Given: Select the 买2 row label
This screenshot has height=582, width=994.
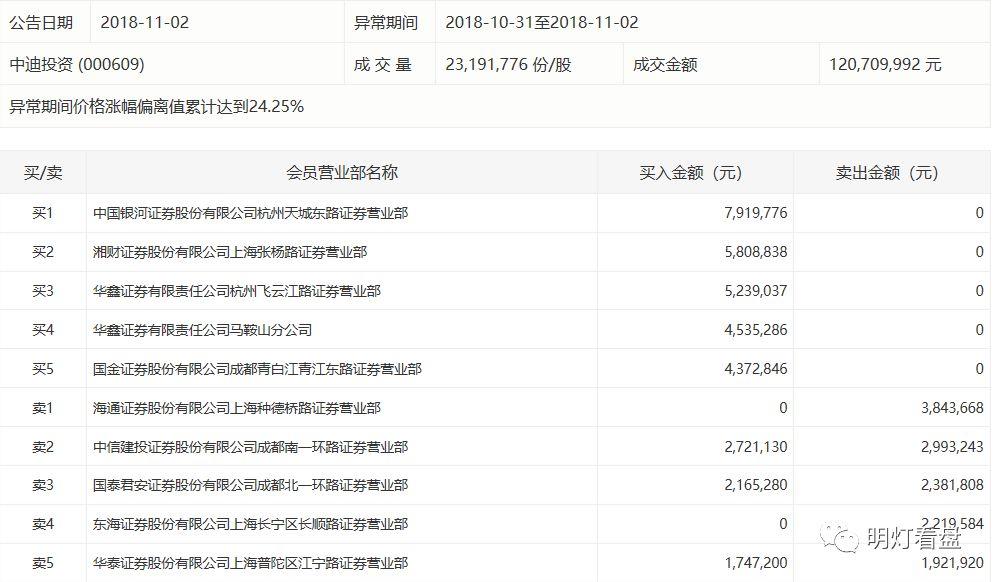Looking at the screenshot, I should click(x=42, y=252).
